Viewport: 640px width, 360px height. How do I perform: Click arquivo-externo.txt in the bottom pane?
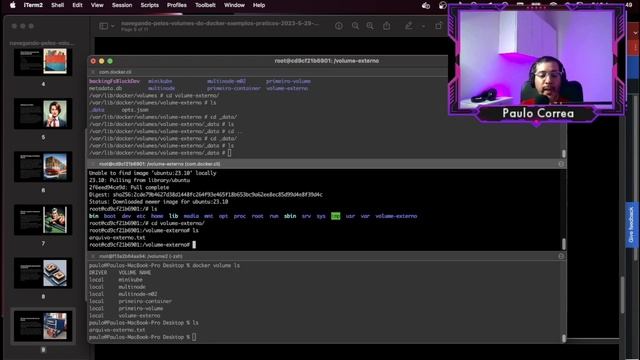pos(117,330)
